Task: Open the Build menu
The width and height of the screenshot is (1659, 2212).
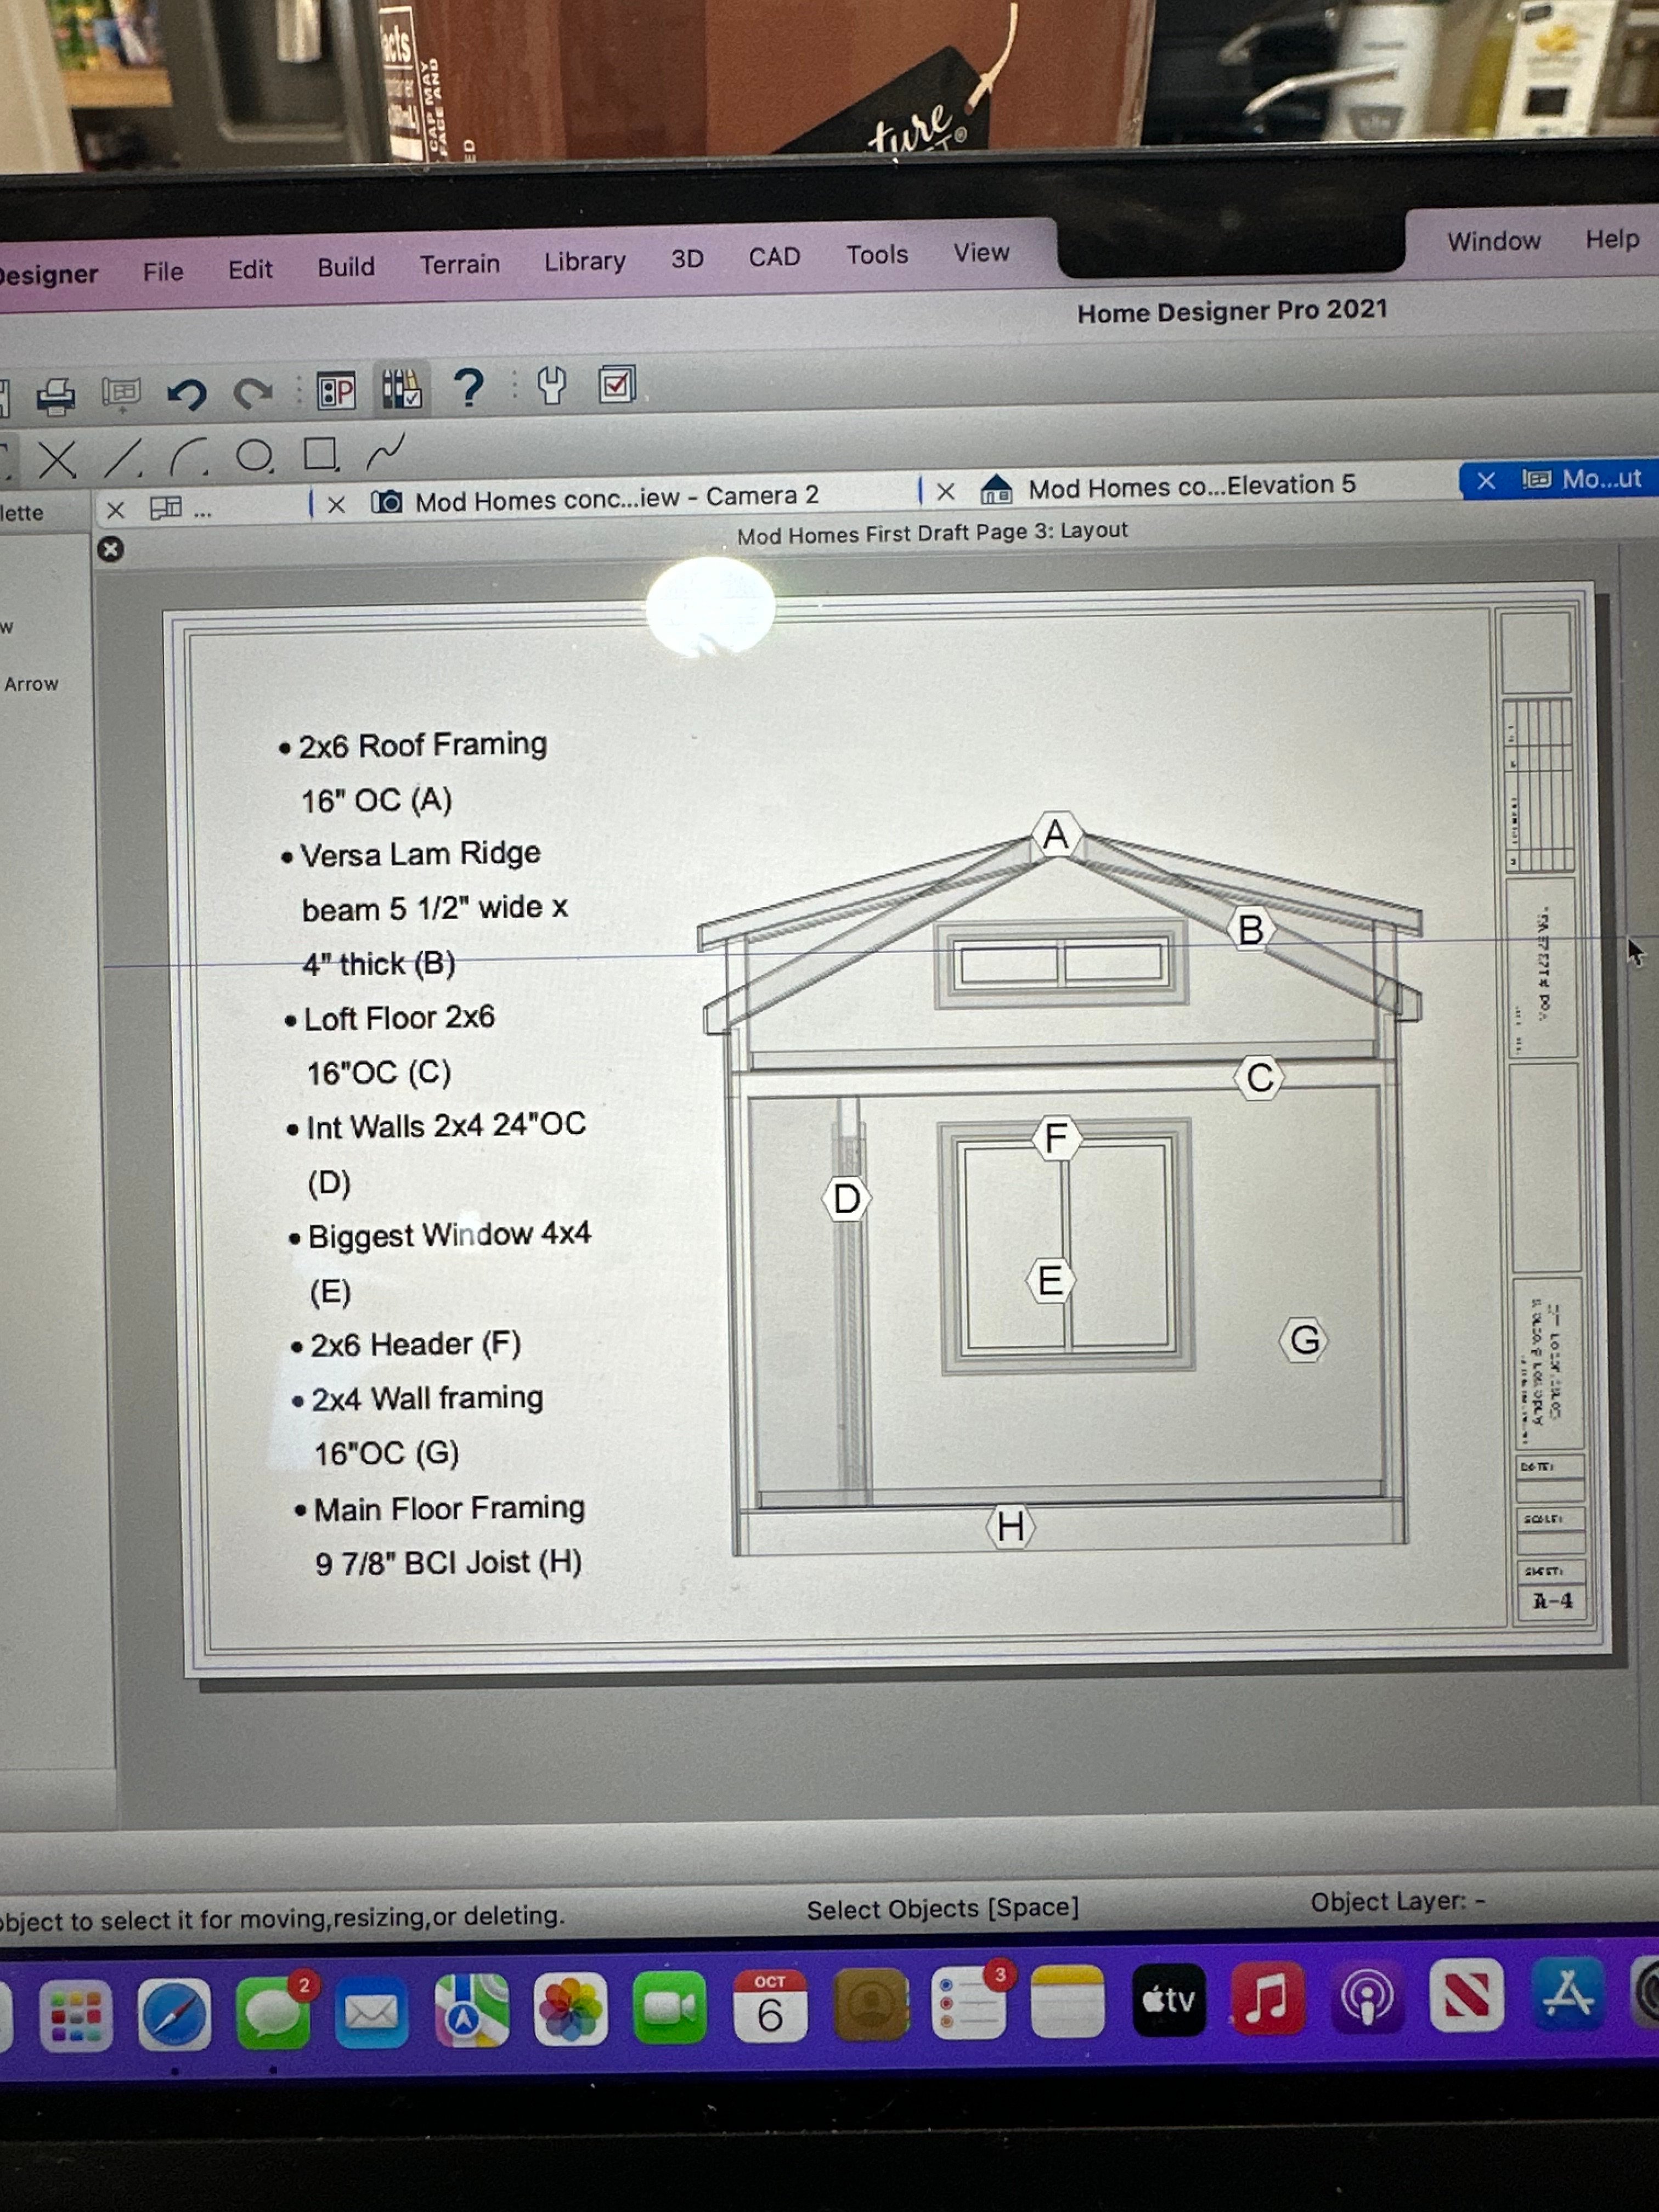Action: pos(345,267)
